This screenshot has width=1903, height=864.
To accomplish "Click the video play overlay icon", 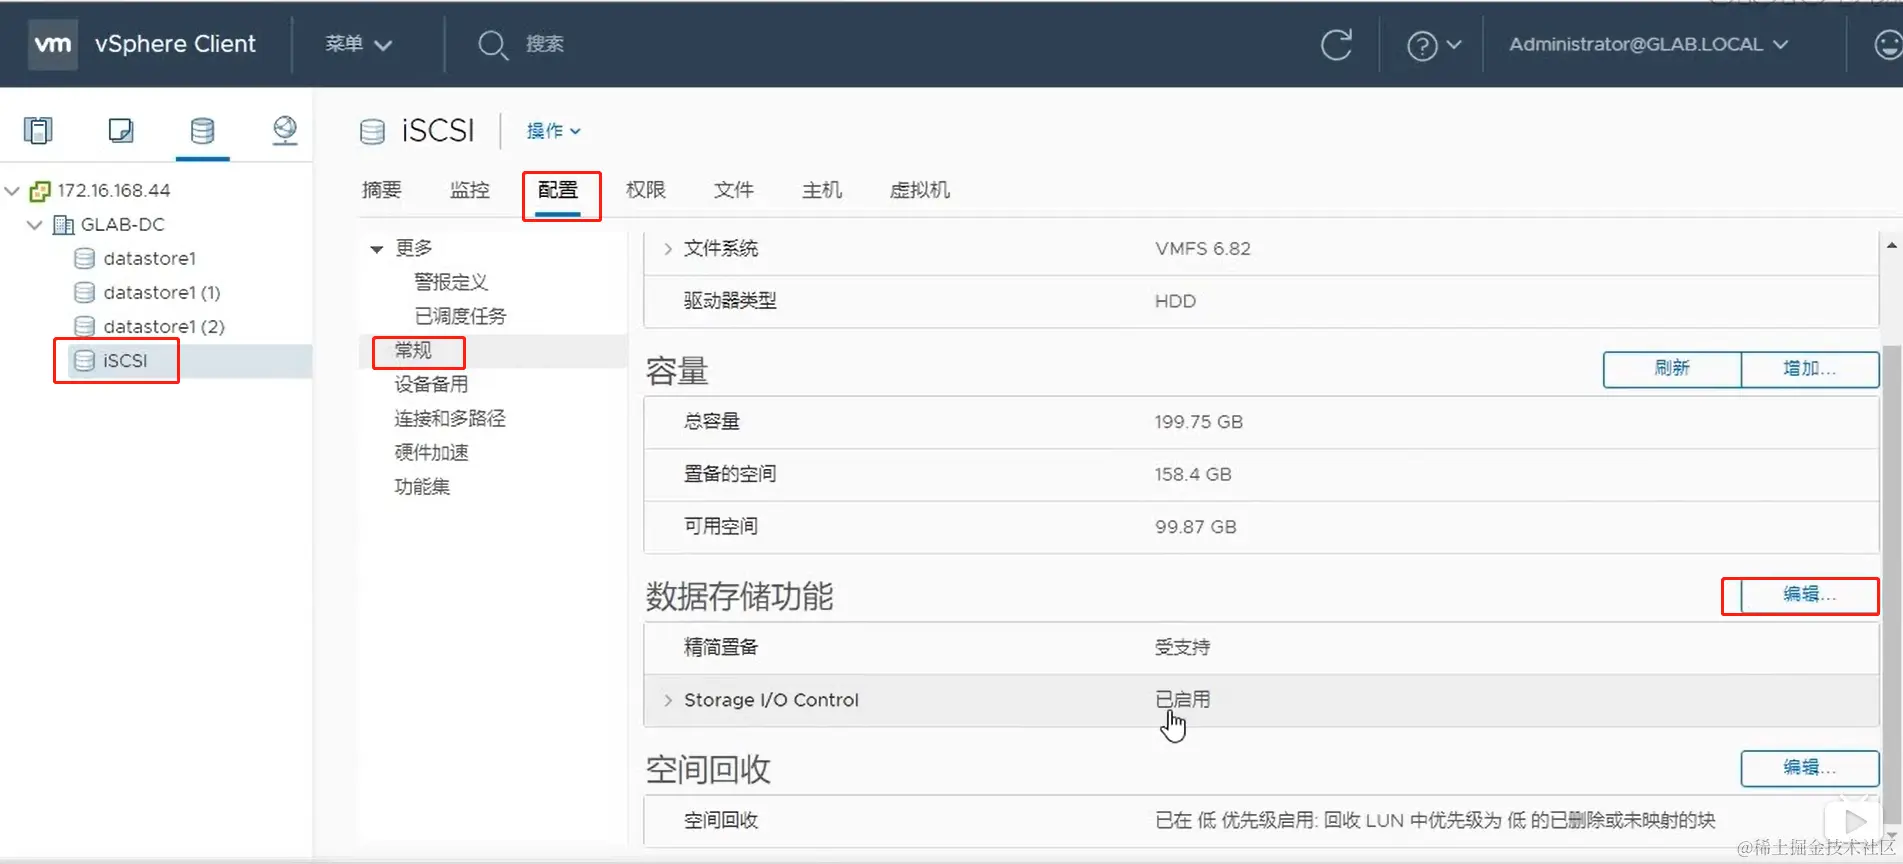I will (x=1854, y=821).
